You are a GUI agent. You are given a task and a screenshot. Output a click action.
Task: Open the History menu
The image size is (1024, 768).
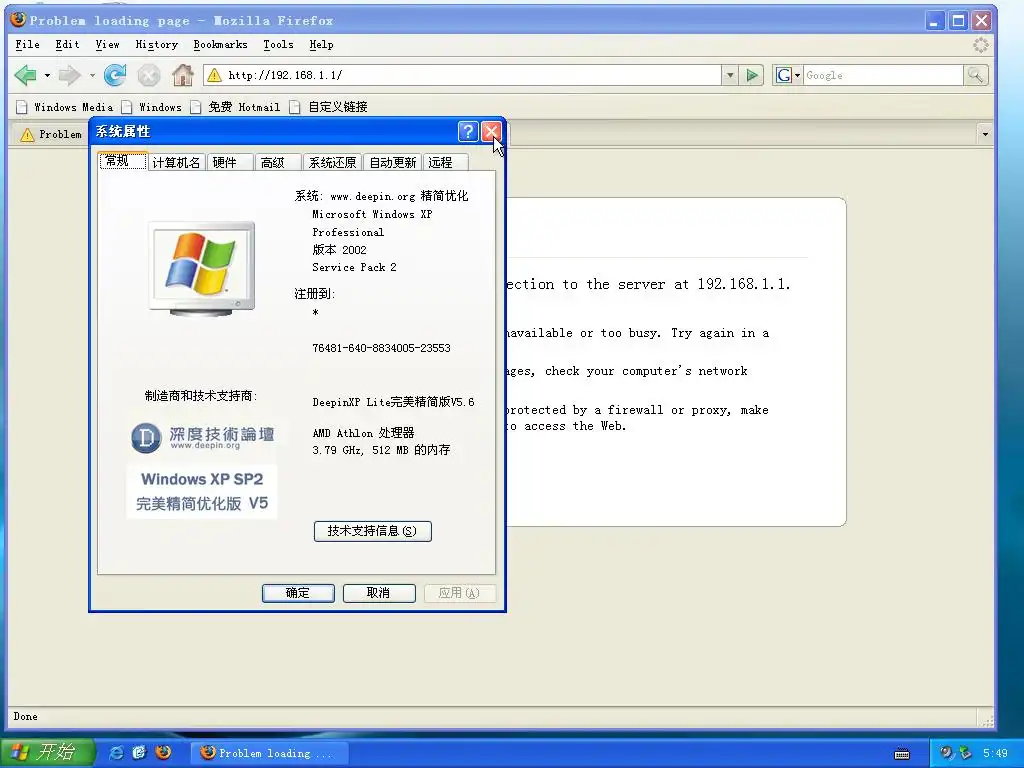(x=157, y=44)
